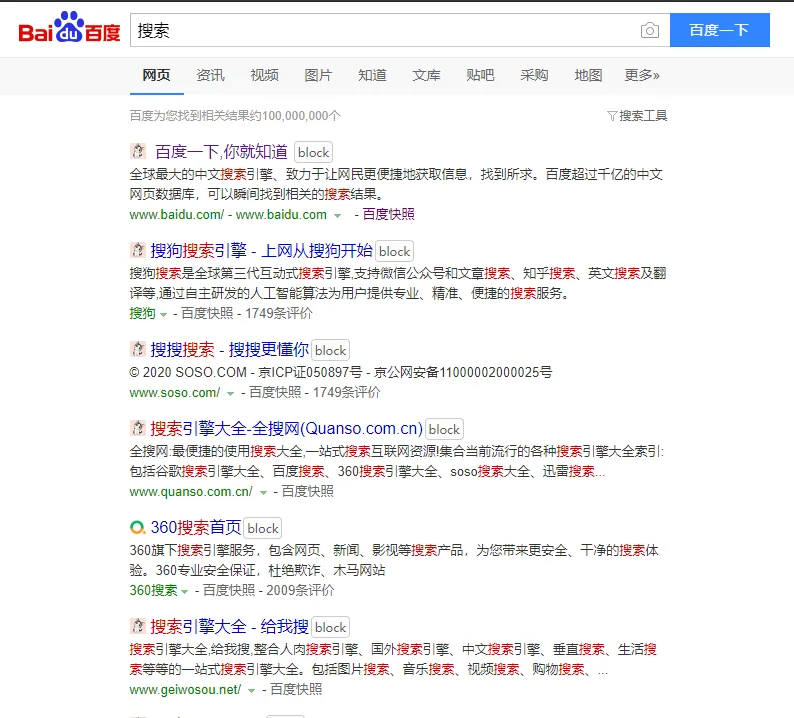Click 1749条评价 under 搜狗 result
Screen dimensions: 794x718
[x=279, y=313]
